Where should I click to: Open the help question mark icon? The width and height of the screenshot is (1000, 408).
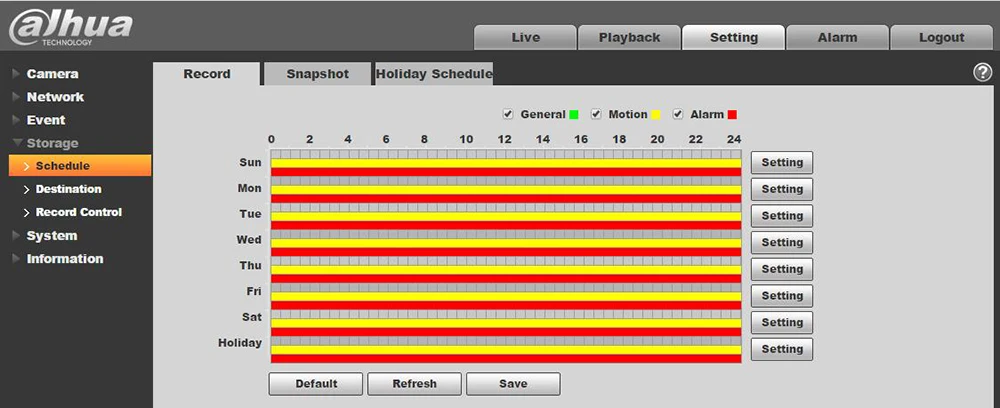[x=982, y=73]
